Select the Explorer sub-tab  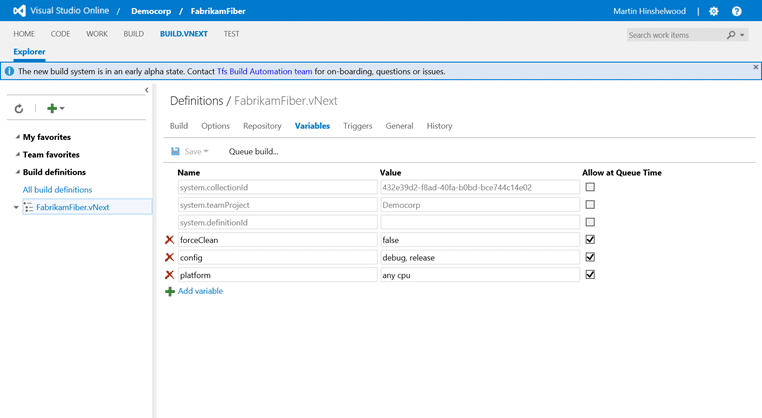tap(29, 52)
